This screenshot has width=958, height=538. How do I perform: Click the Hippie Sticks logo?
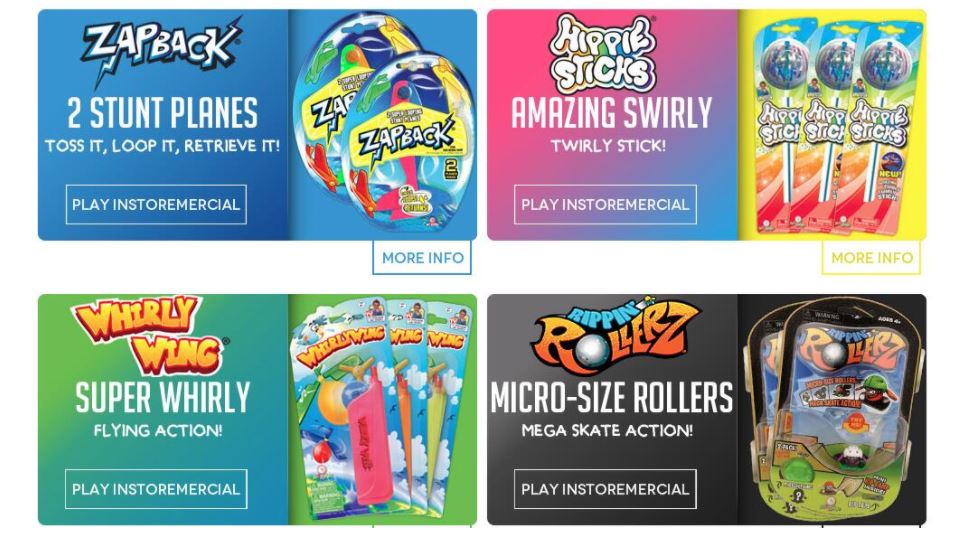pos(602,56)
